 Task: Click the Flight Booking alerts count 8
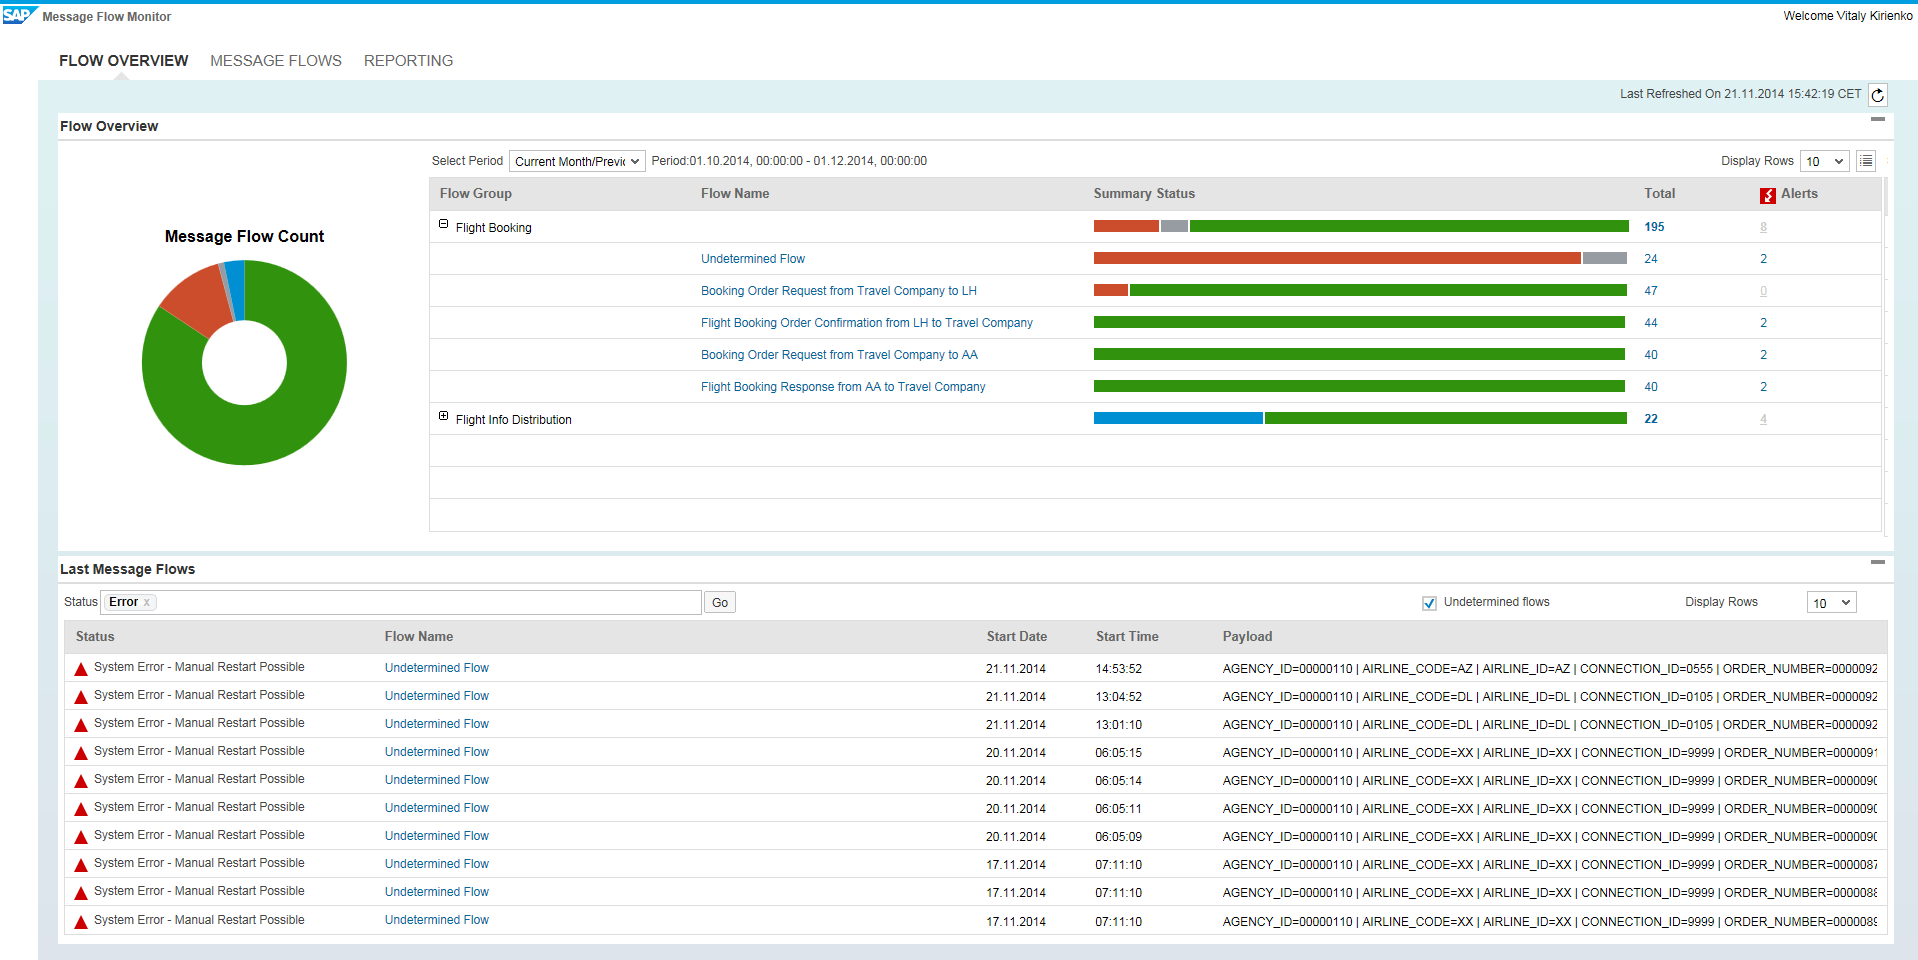click(x=1763, y=227)
